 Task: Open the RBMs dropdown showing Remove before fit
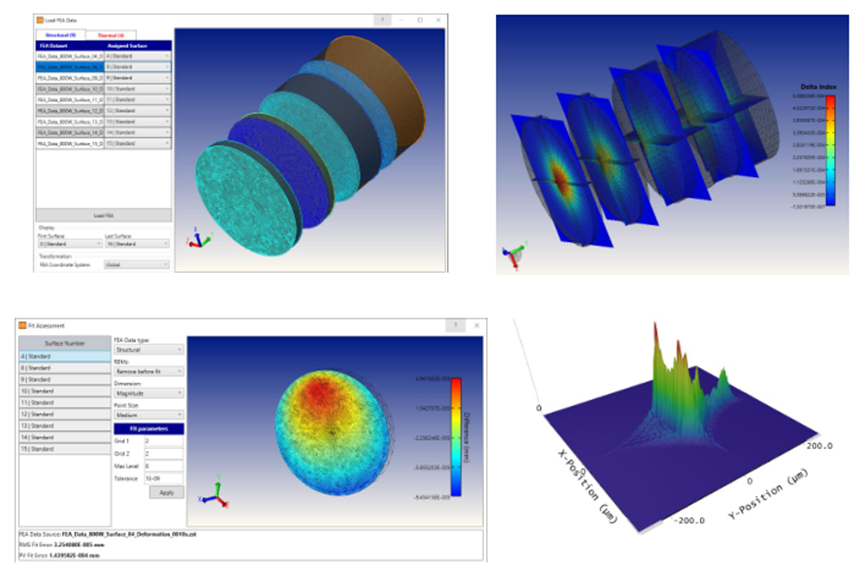[149, 372]
